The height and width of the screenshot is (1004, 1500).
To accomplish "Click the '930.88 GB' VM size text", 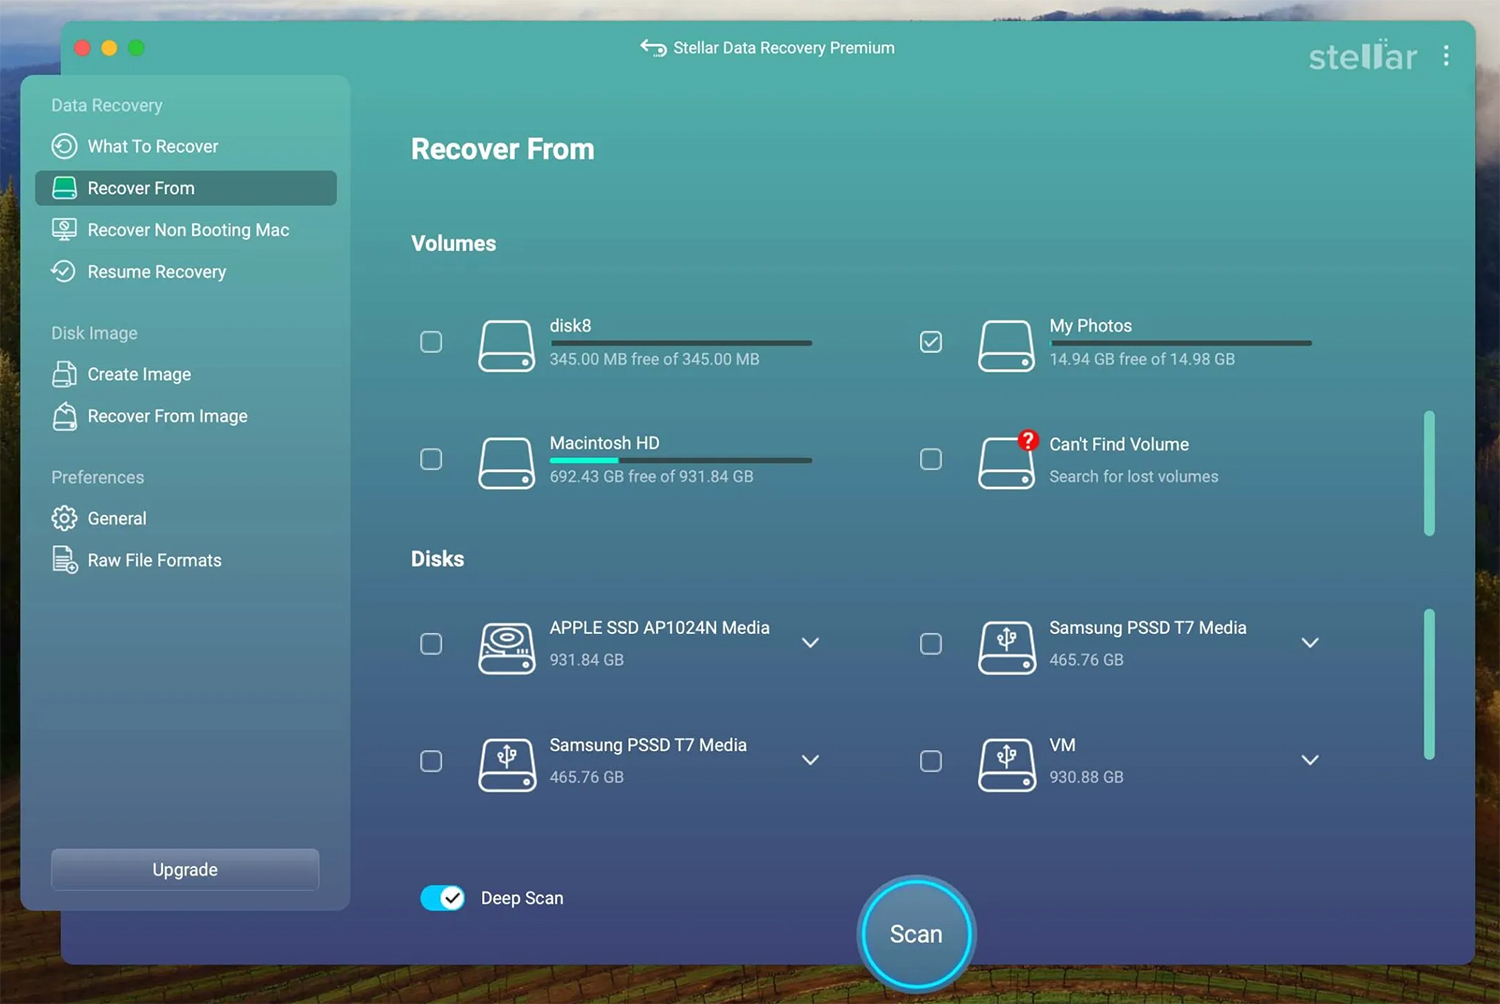I will click(1086, 777).
